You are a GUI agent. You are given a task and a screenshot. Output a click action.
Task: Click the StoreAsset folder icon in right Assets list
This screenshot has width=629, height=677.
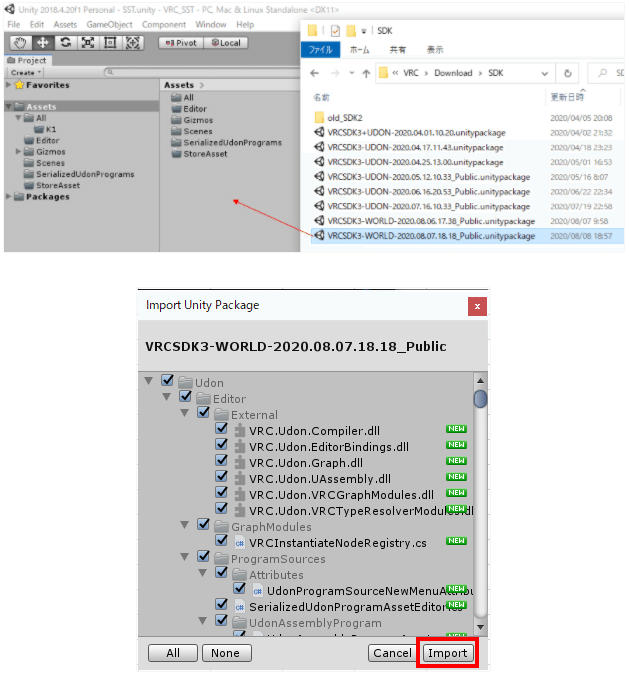(176, 154)
